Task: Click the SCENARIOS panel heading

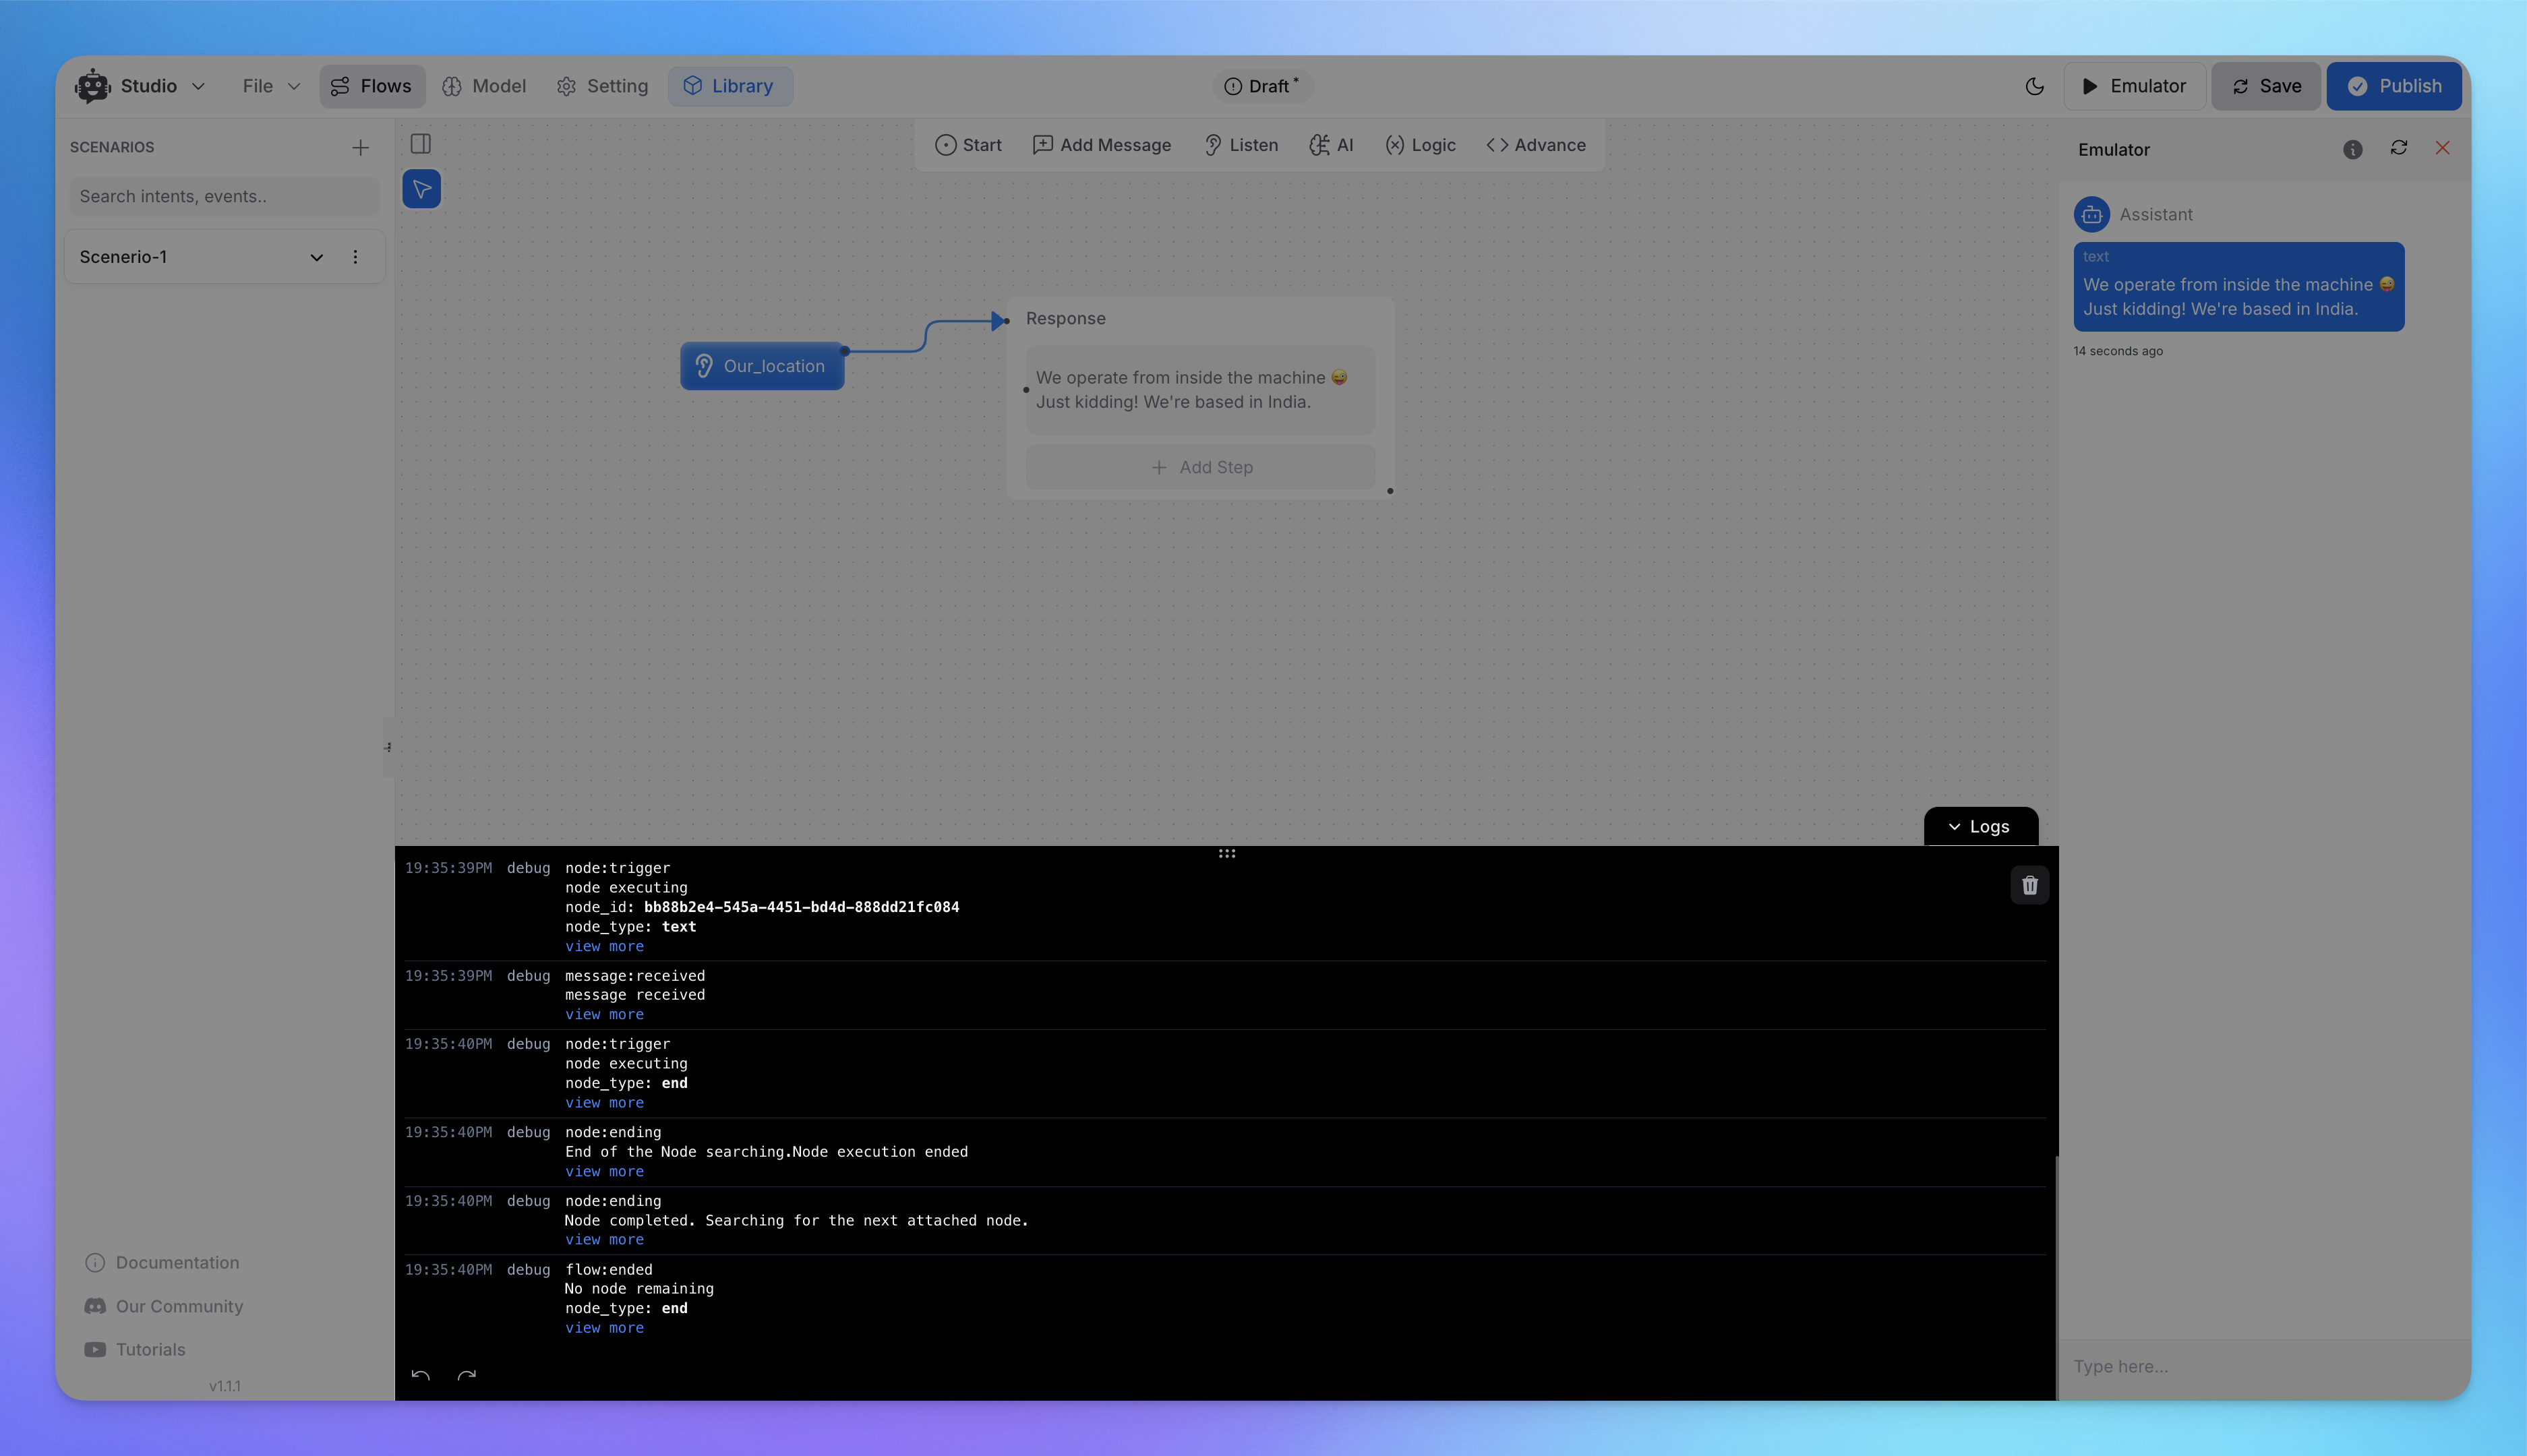Action: point(112,147)
